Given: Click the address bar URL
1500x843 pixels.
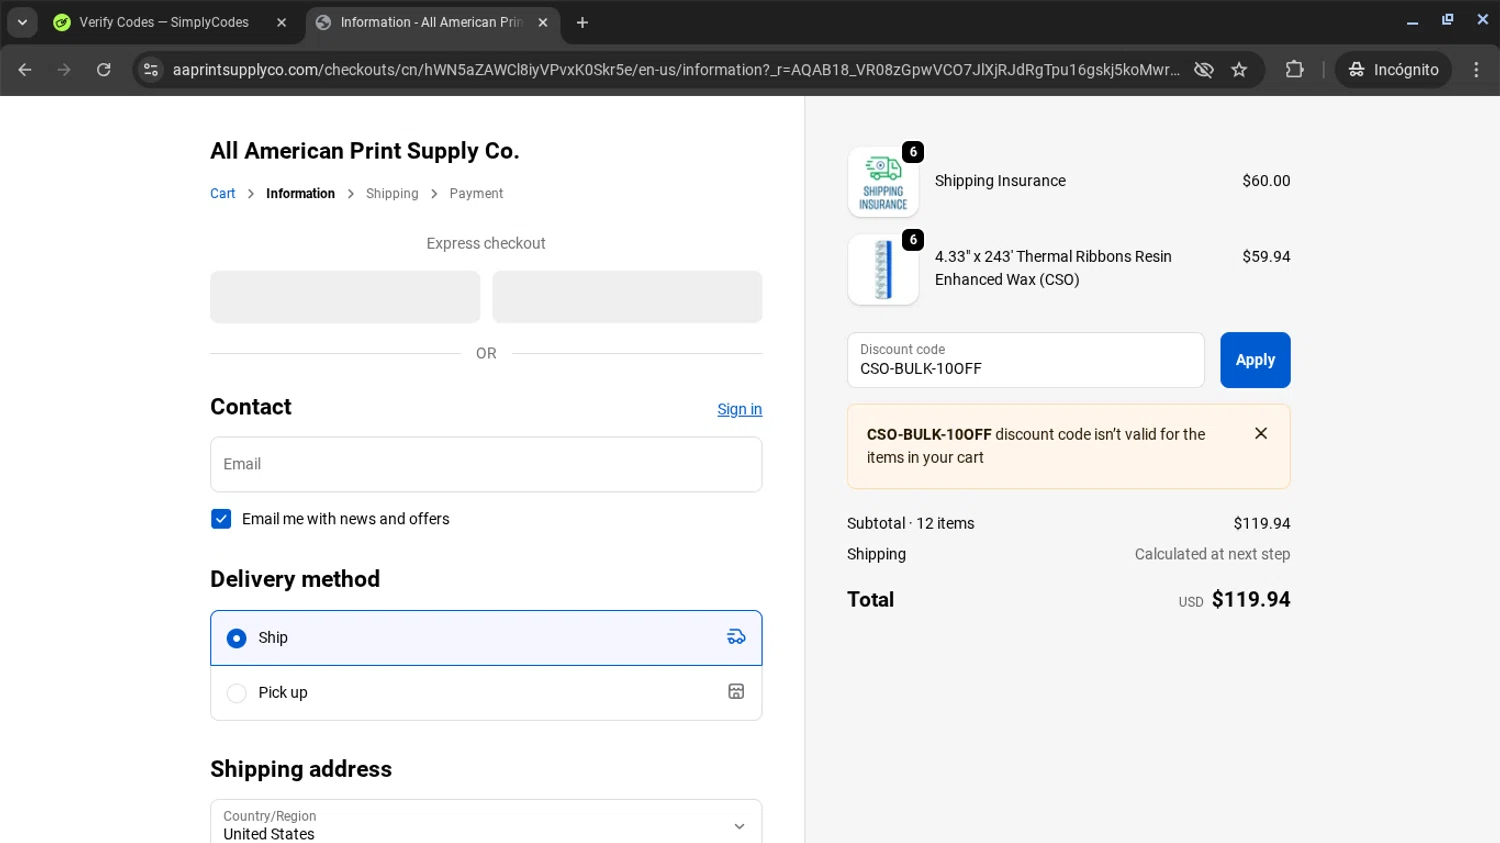Looking at the screenshot, I should pyautogui.click(x=676, y=70).
